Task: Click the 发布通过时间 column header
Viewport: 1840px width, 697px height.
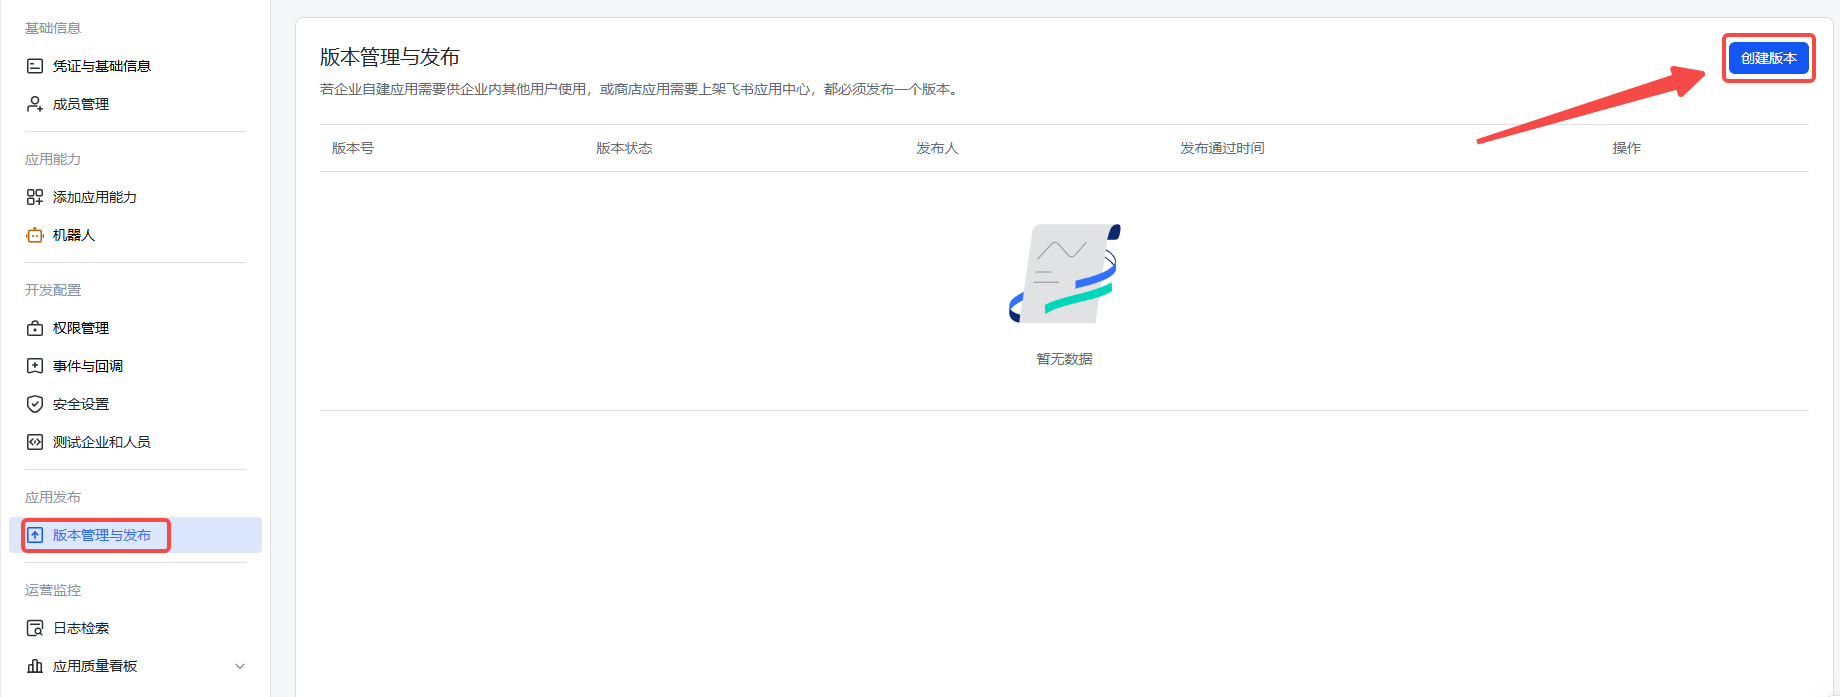Action: click(x=1222, y=148)
